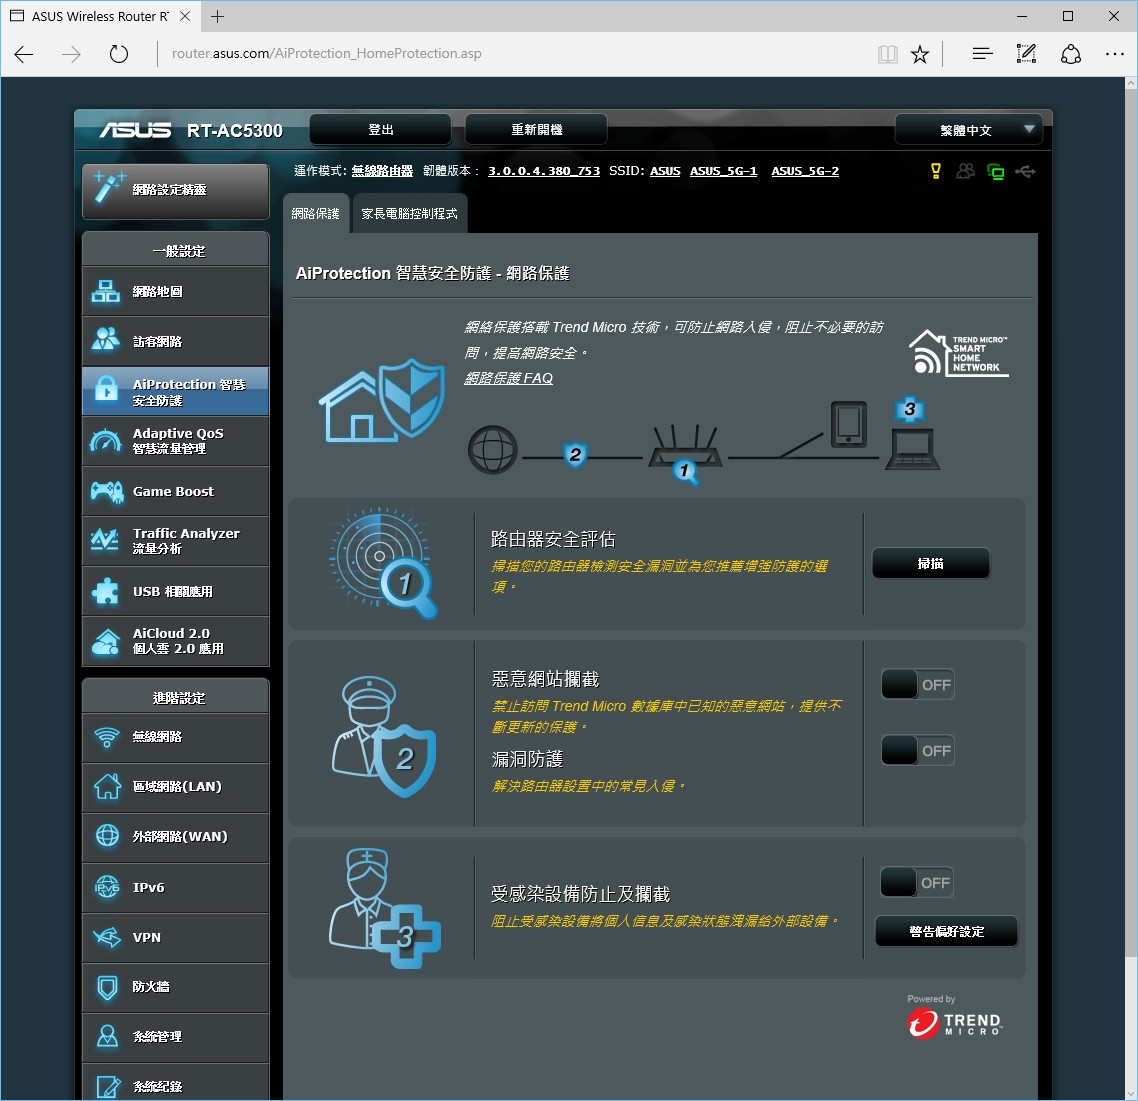
Task: Click the Trend Micro logo at bottom
Action: (955, 1023)
